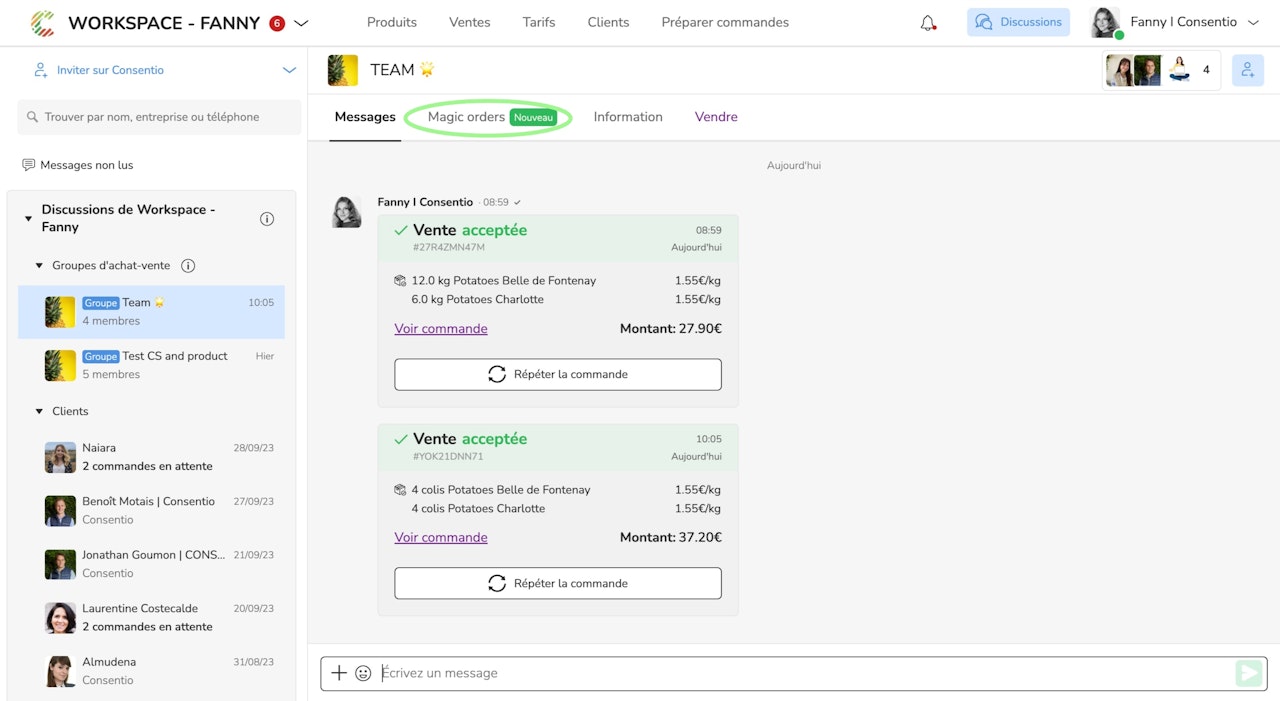Screen dimensions: 1280x701
Task: Click the search magnifier icon in the sidebar
Action: tap(33, 117)
